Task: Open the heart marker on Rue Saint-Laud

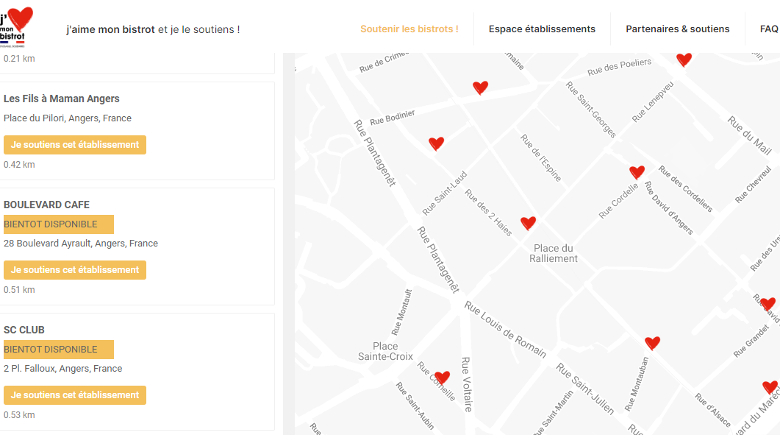Action: pos(436,144)
